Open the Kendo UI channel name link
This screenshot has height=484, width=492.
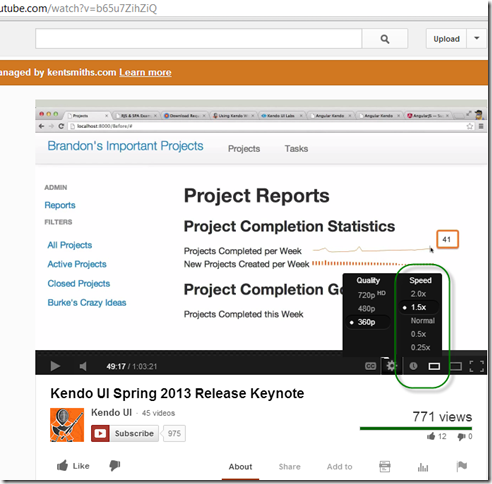click(112, 412)
